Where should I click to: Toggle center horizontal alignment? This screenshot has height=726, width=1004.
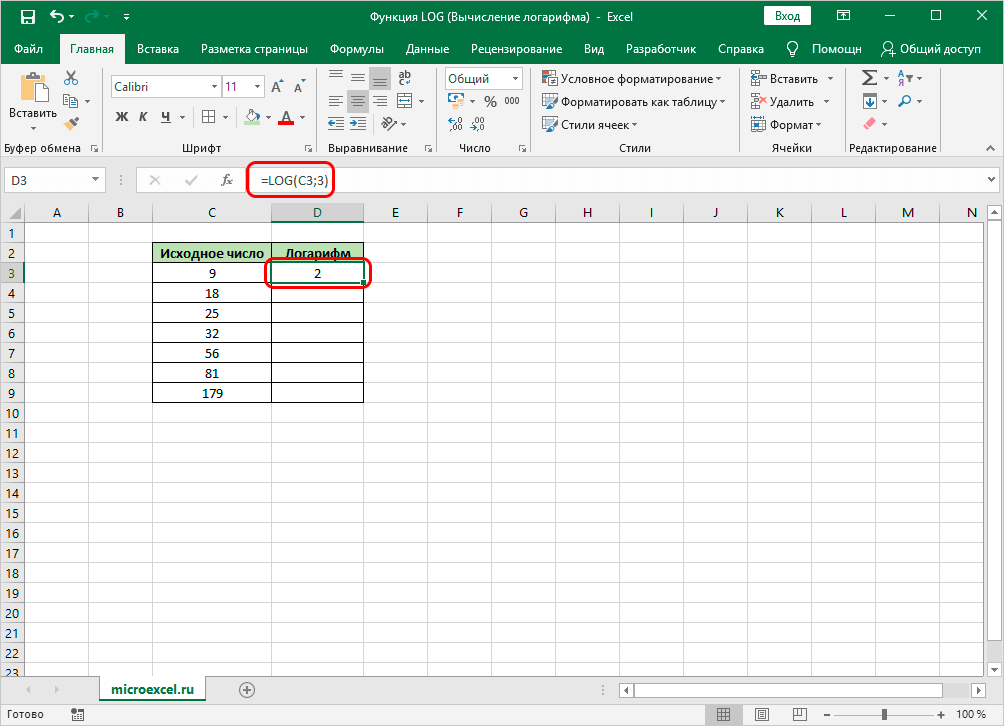click(x=357, y=100)
